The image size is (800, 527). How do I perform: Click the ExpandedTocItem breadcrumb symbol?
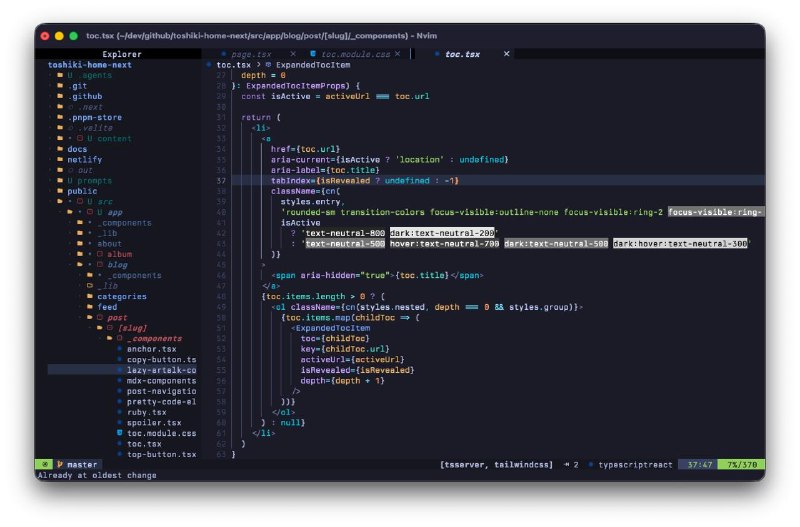point(313,65)
